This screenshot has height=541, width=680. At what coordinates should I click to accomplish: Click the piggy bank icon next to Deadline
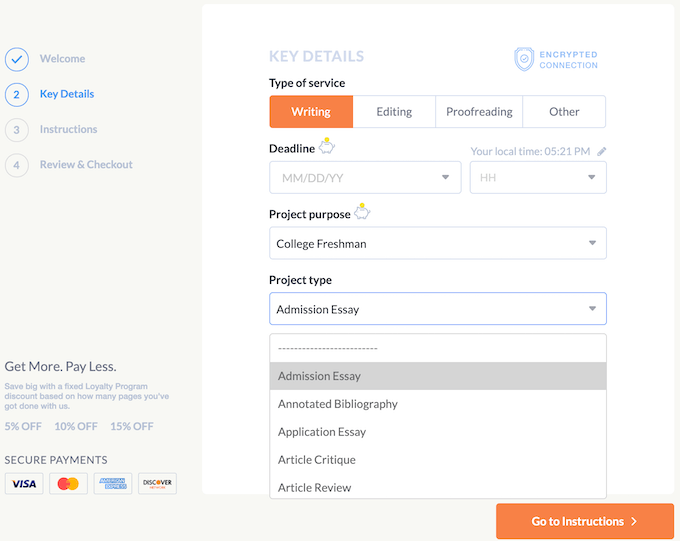[327, 147]
